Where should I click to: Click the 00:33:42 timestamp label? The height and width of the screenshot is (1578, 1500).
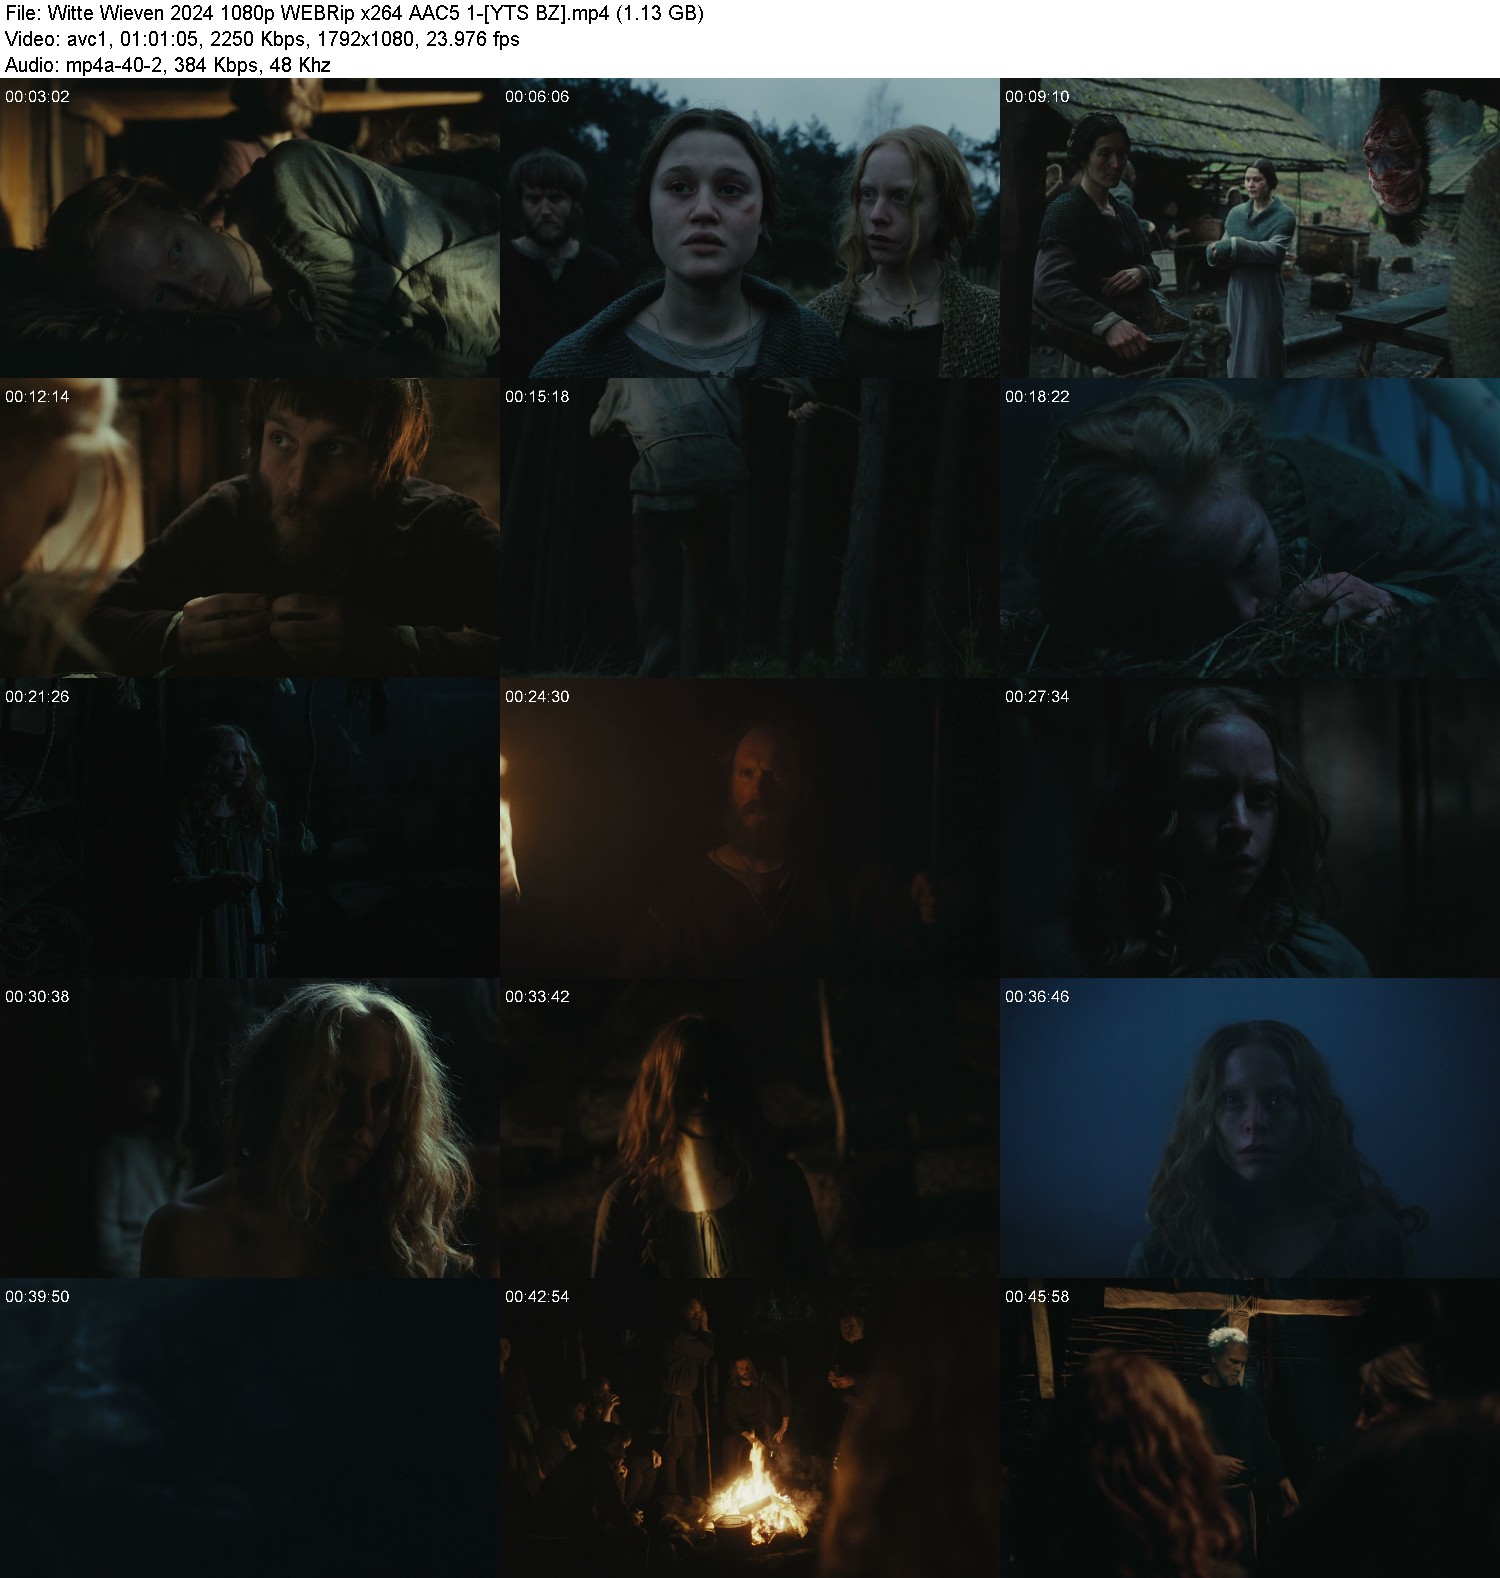(537, 997)
